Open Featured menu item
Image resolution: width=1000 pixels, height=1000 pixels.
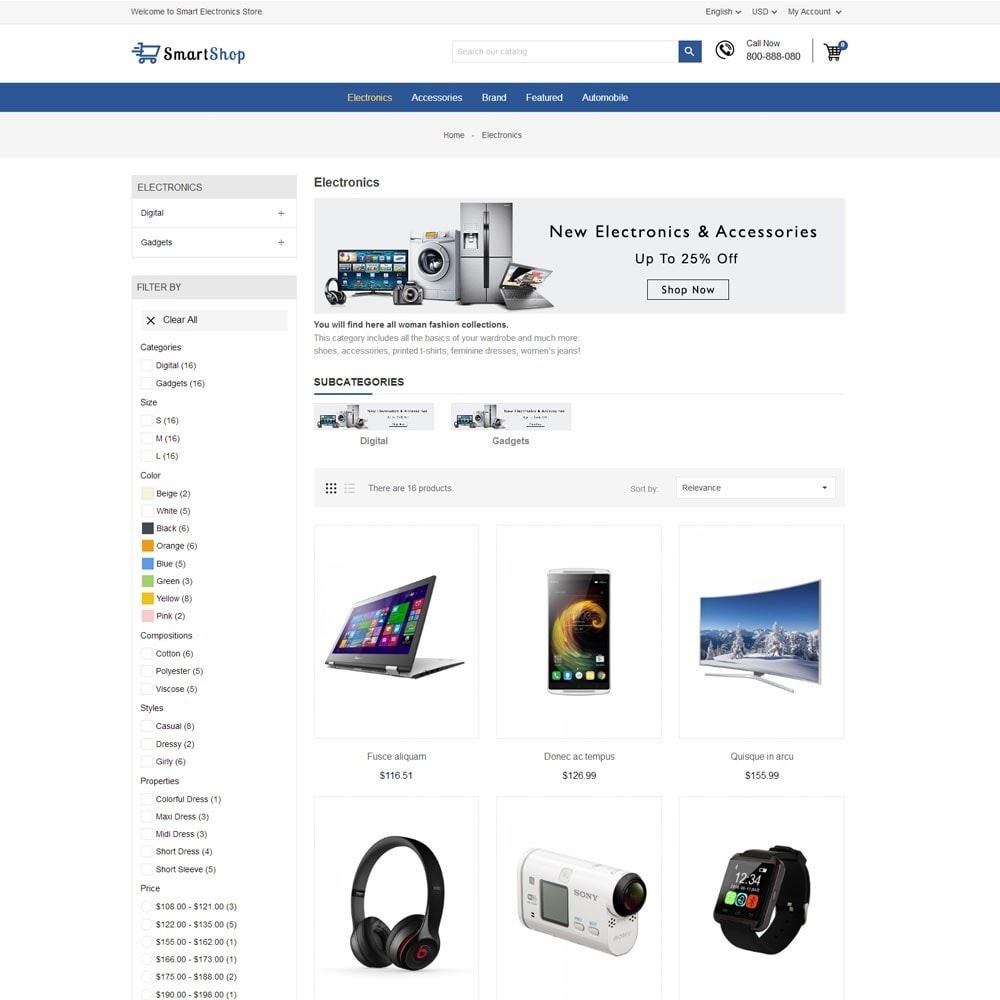(544, 98)
